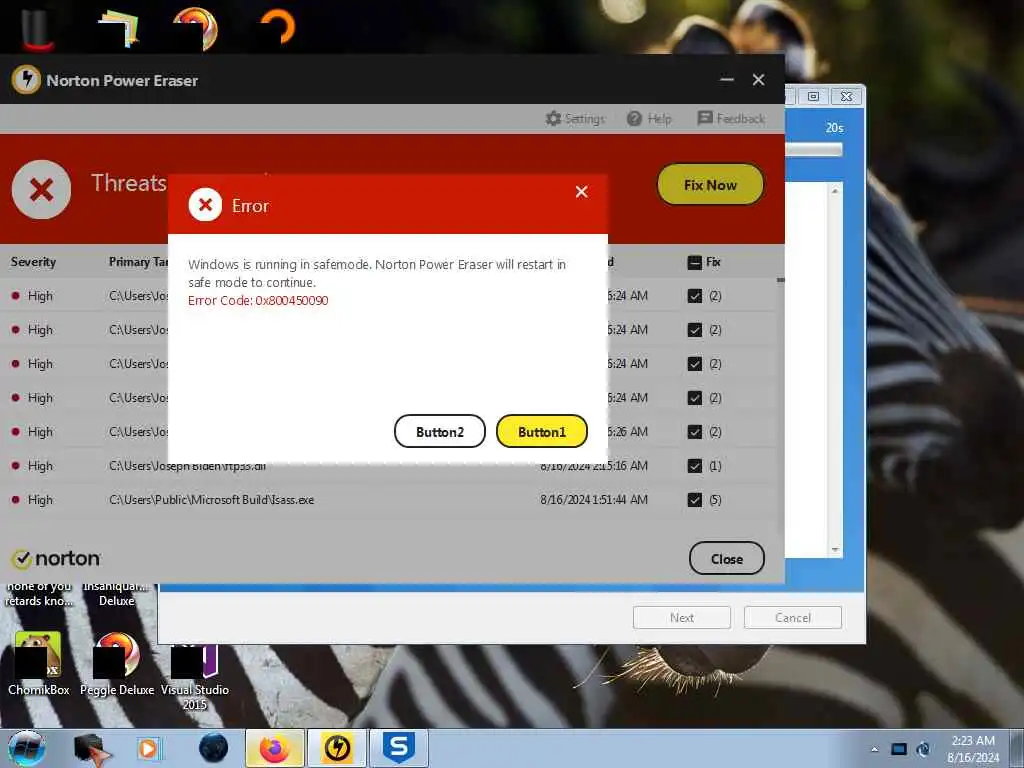
Task: Uncheck the Fix checkbox in the first threat row
Action: [x=694, y=296]
